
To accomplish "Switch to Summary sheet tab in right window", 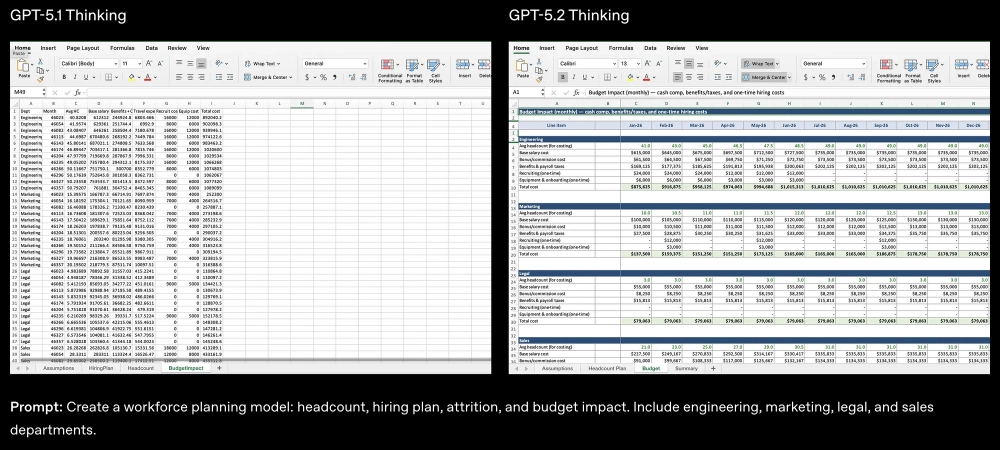I will coord(687,368).
